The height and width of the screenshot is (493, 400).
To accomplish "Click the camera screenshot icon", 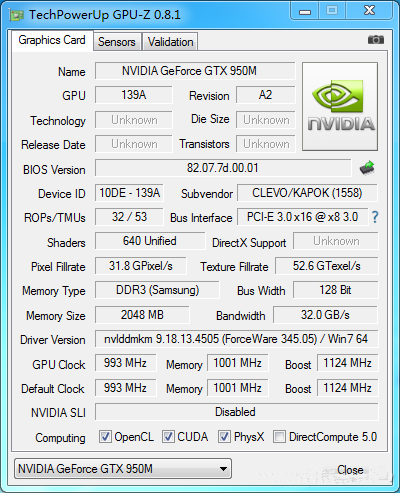I will [x=376, y=40].
